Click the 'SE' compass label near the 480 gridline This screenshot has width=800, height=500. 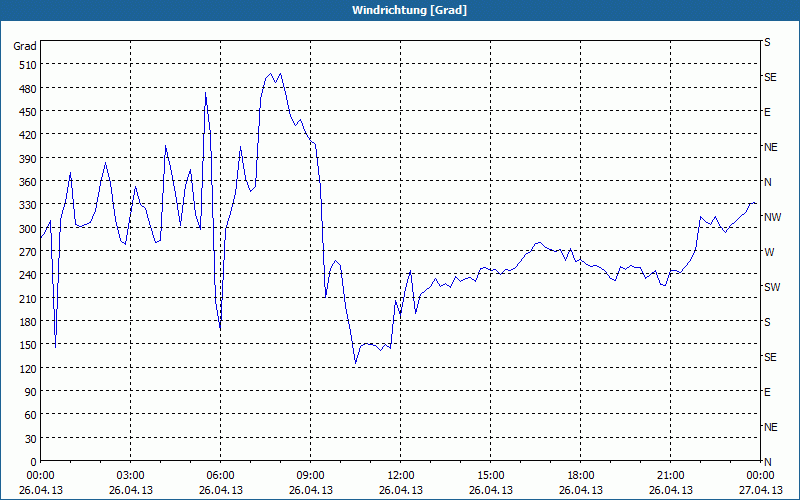tap(770, 77)
